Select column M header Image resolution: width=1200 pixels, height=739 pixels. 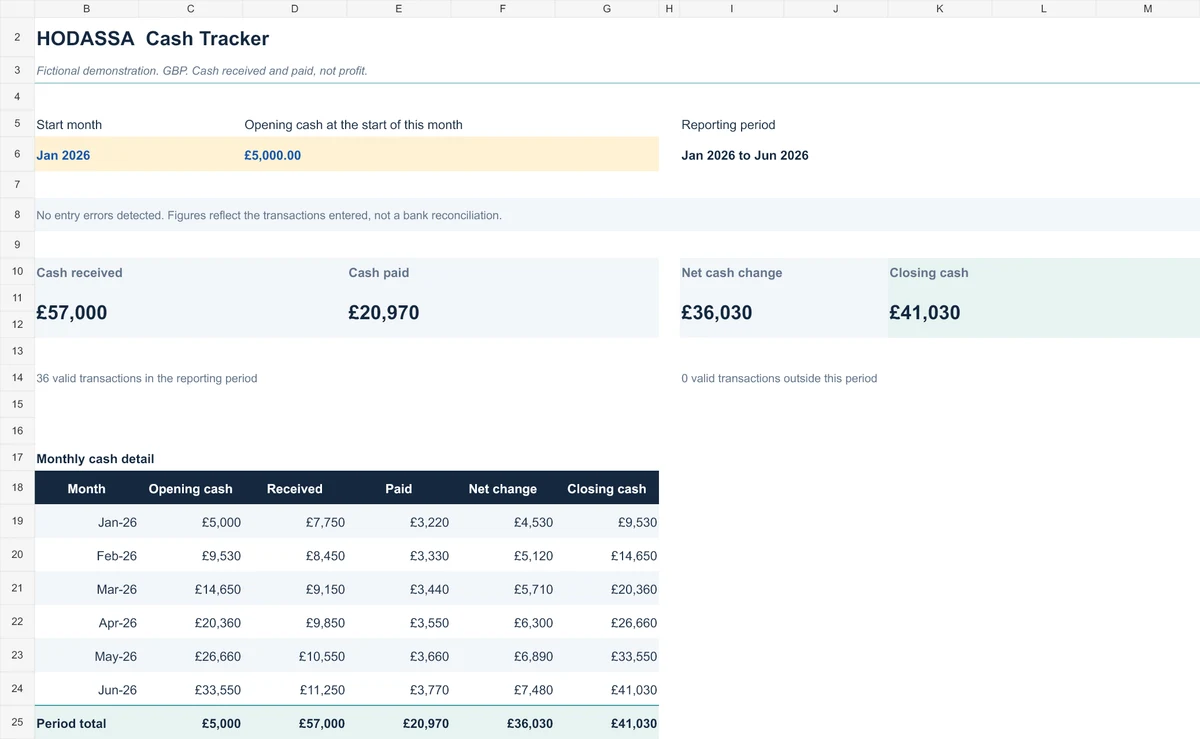click(x=1148, y=8)
